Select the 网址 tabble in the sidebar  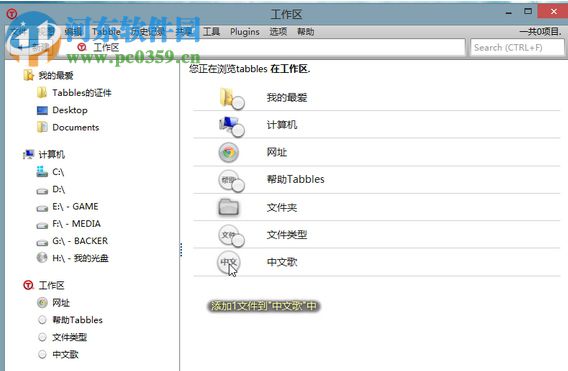(x=53, y=303)
